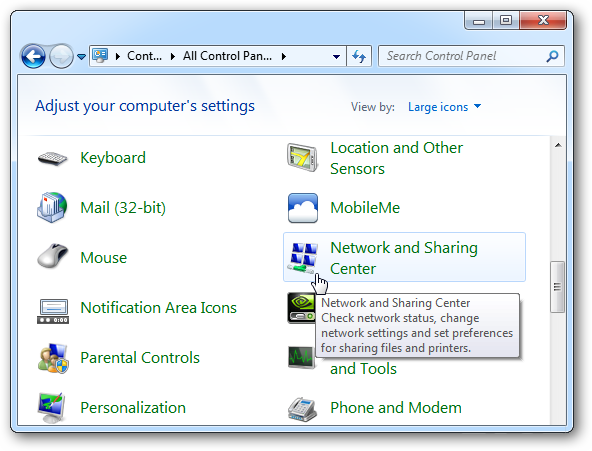This screenshot has height=451, width=592.
Task: Open the Personalization monitor icon
Action: click(52, 408)
